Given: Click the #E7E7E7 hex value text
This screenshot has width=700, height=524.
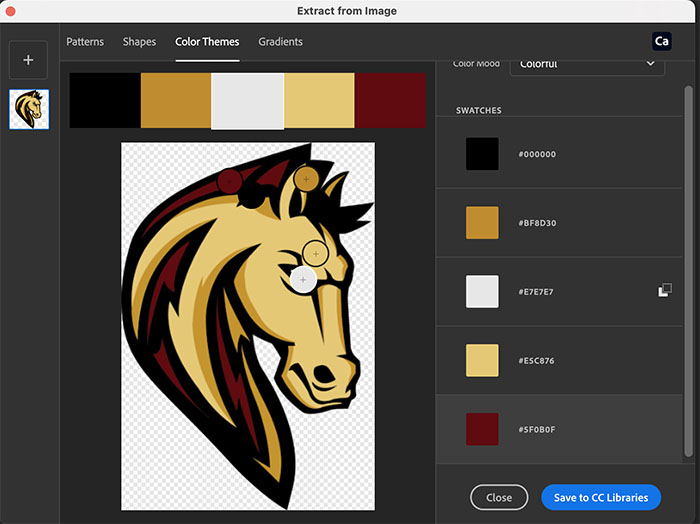Looking at the screenshot, I should point(536,292).
